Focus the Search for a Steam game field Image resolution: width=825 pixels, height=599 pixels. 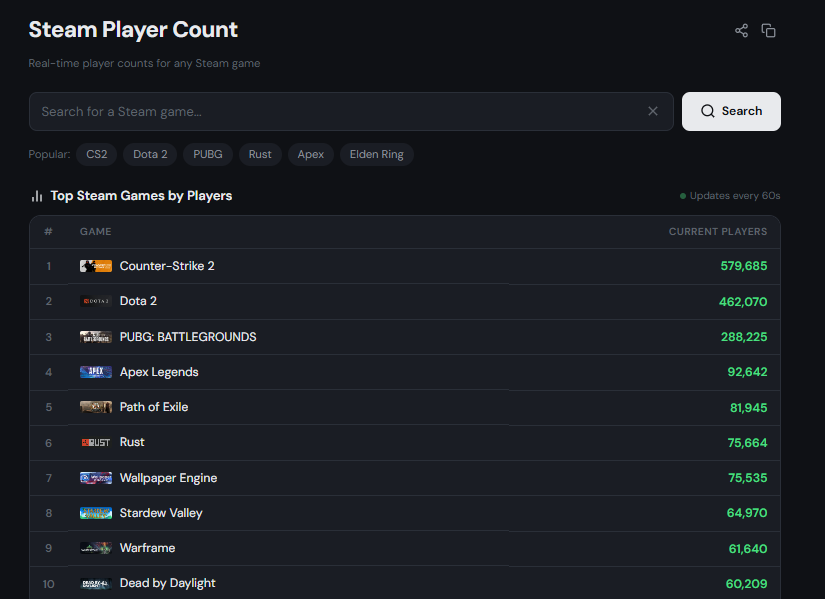pyautogui.click(x=351, y=111)
